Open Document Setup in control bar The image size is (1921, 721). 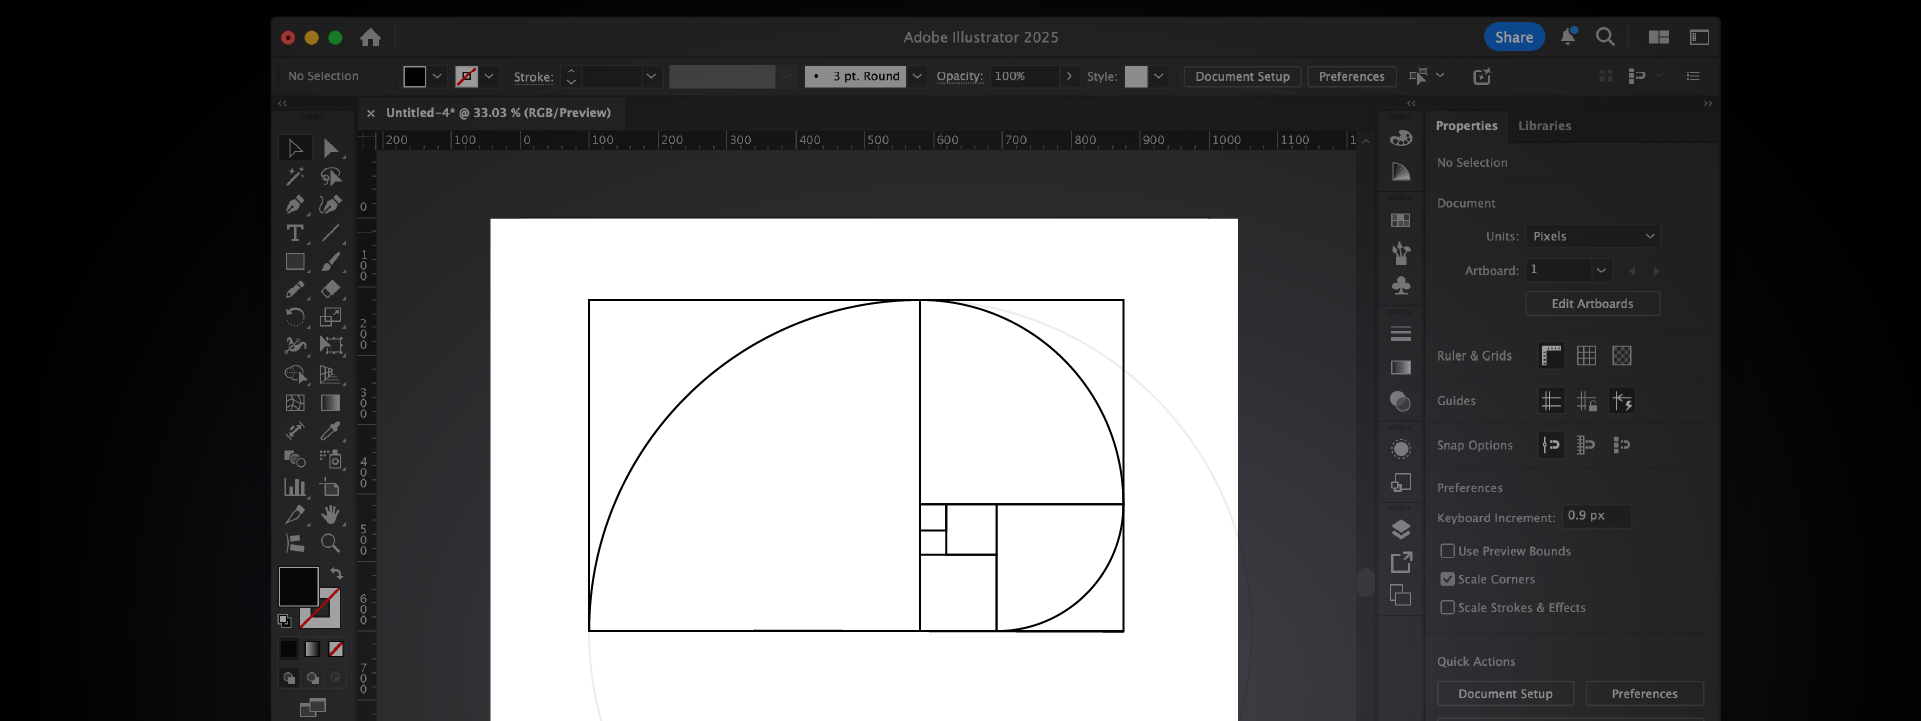1242,76
